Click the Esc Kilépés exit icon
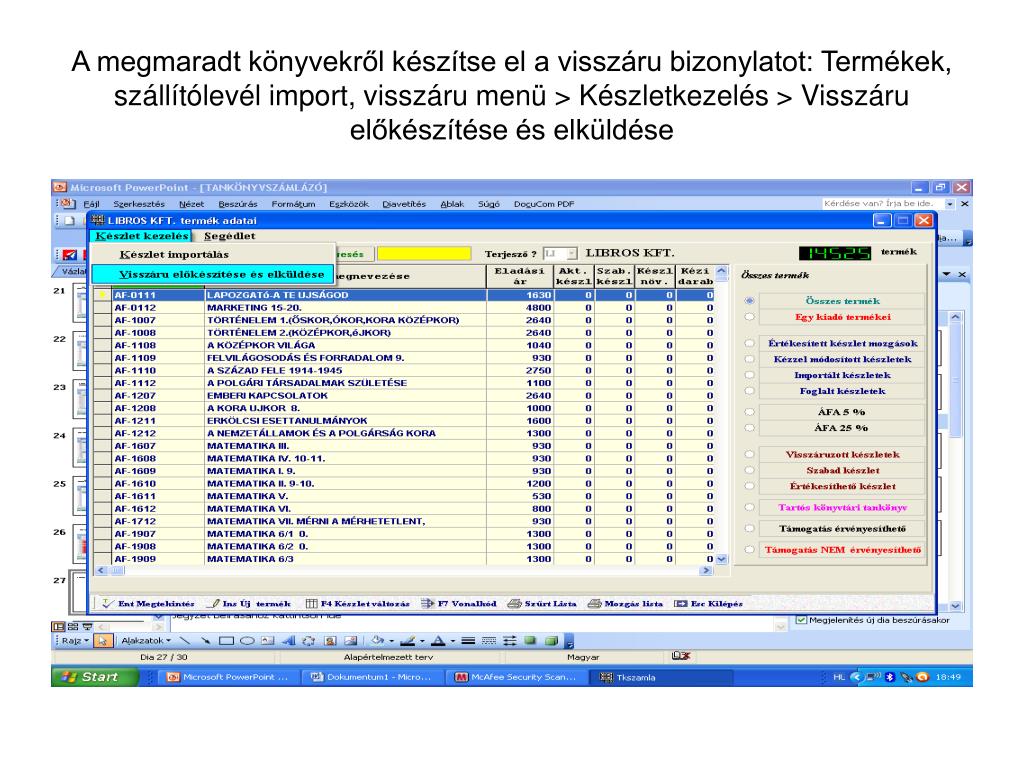 pyautogui.click(x=680, y=603)
